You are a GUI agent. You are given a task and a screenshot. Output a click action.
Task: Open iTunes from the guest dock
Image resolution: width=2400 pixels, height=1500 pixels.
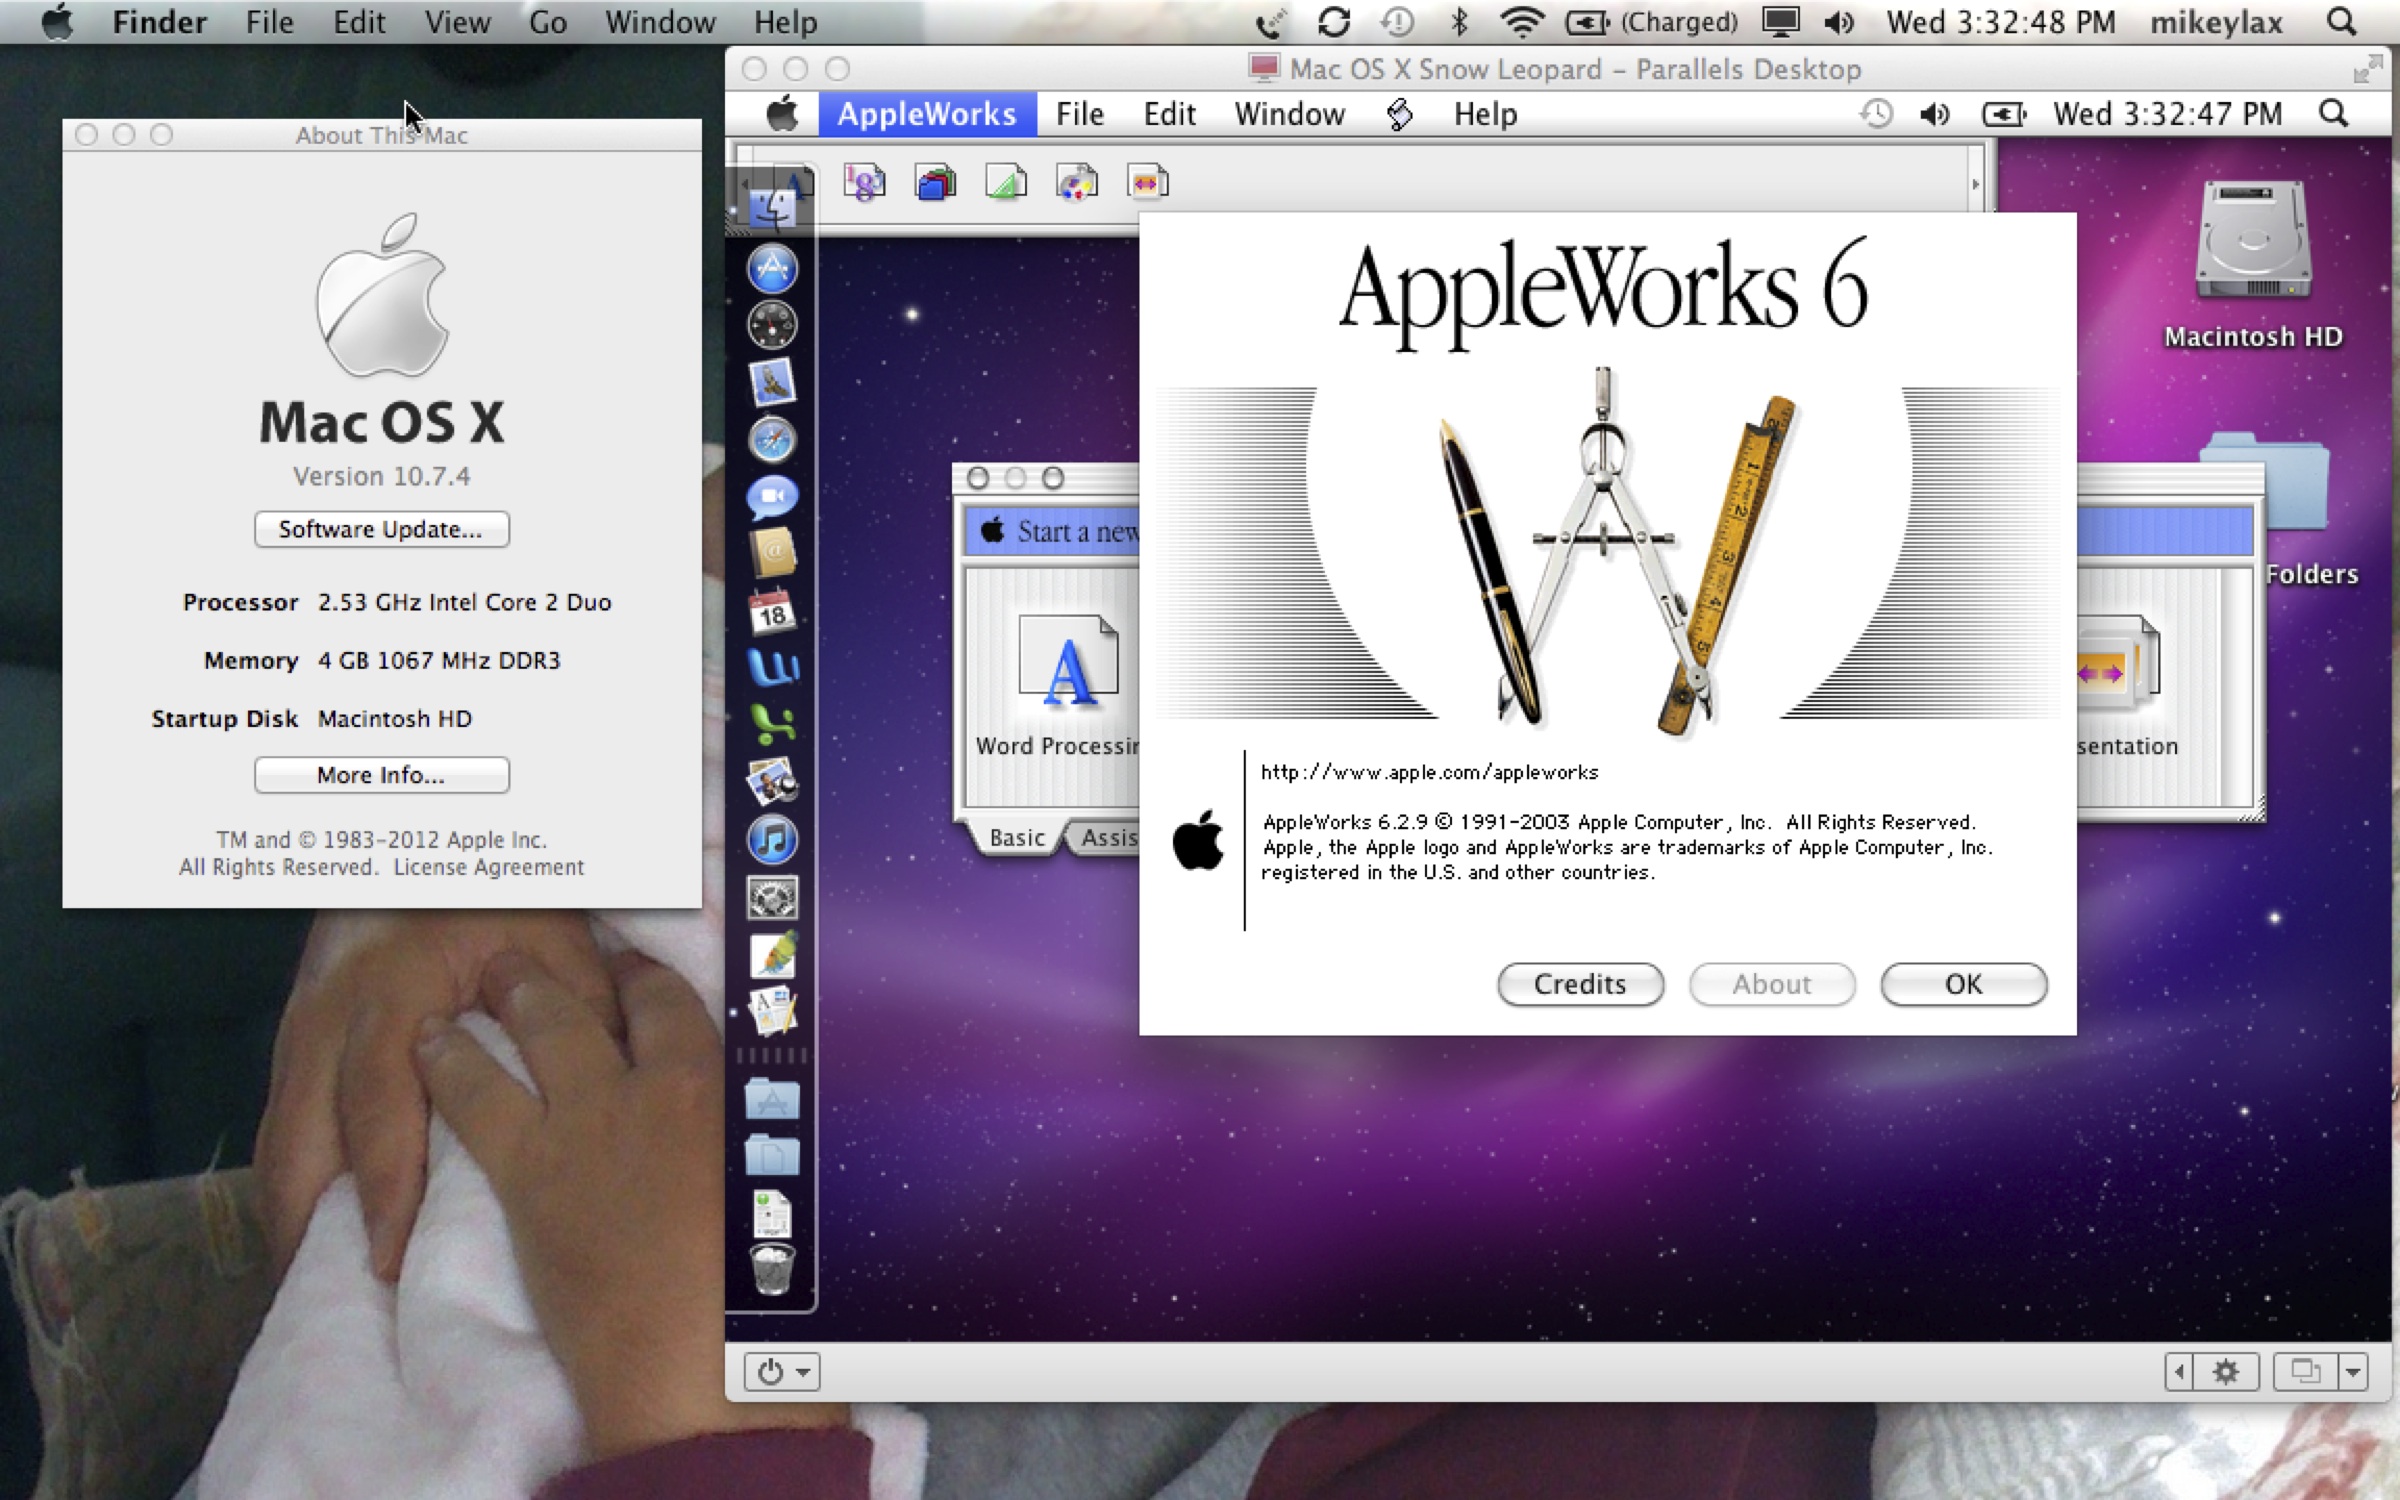772,839
